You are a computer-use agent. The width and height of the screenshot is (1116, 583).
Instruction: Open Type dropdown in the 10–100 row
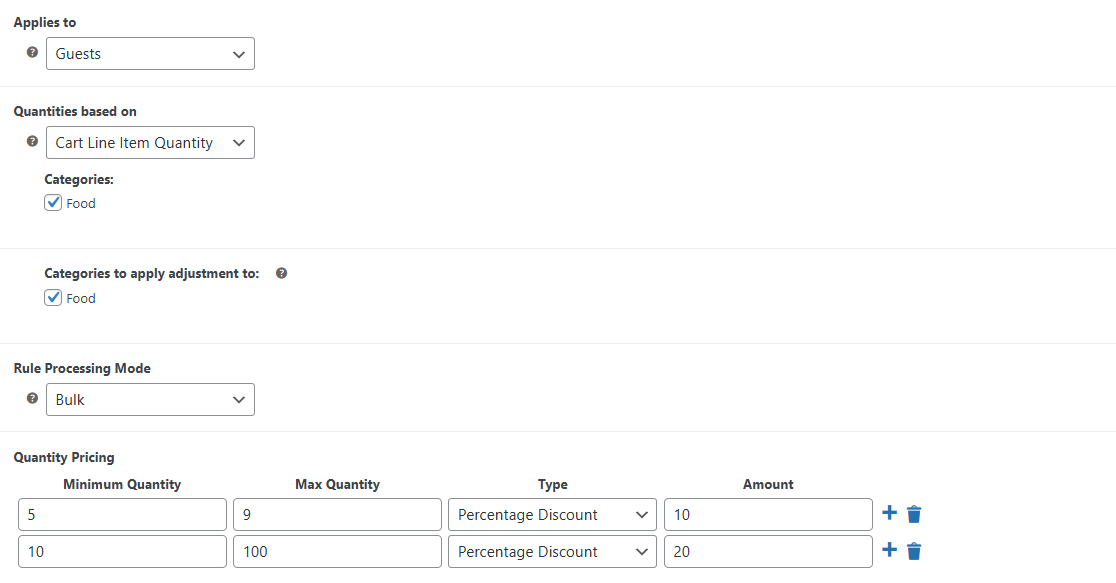coord(552,552)
